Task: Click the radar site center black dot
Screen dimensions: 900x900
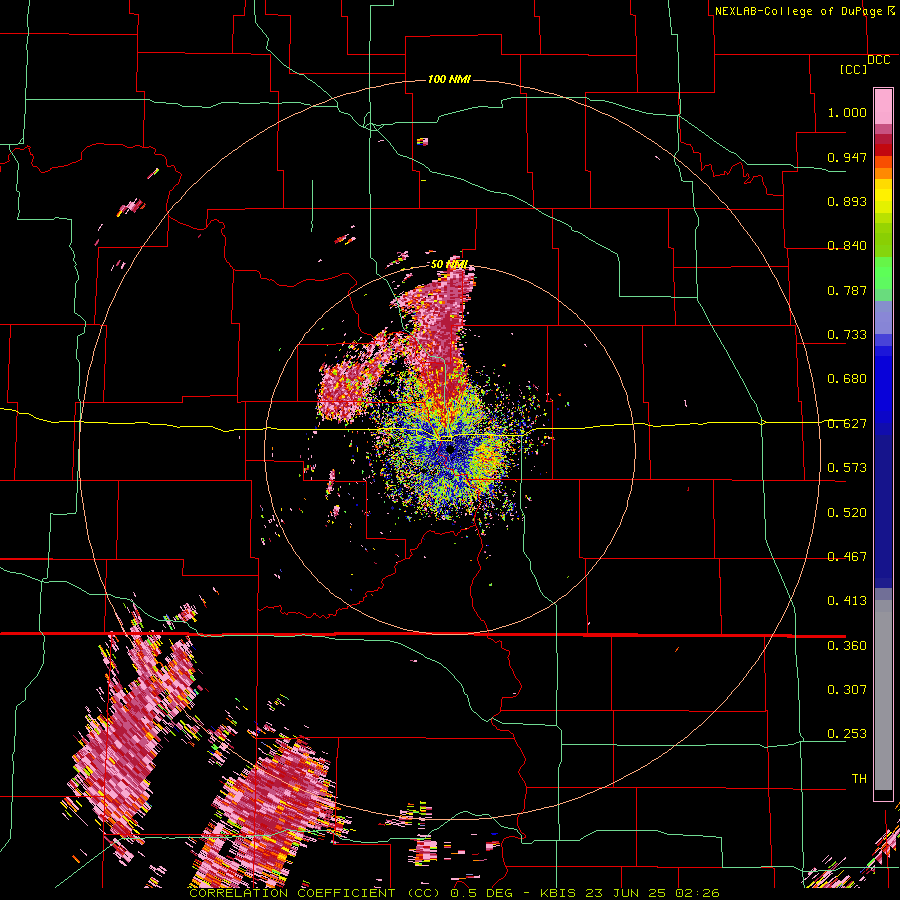Action: [x=451, y=449]
